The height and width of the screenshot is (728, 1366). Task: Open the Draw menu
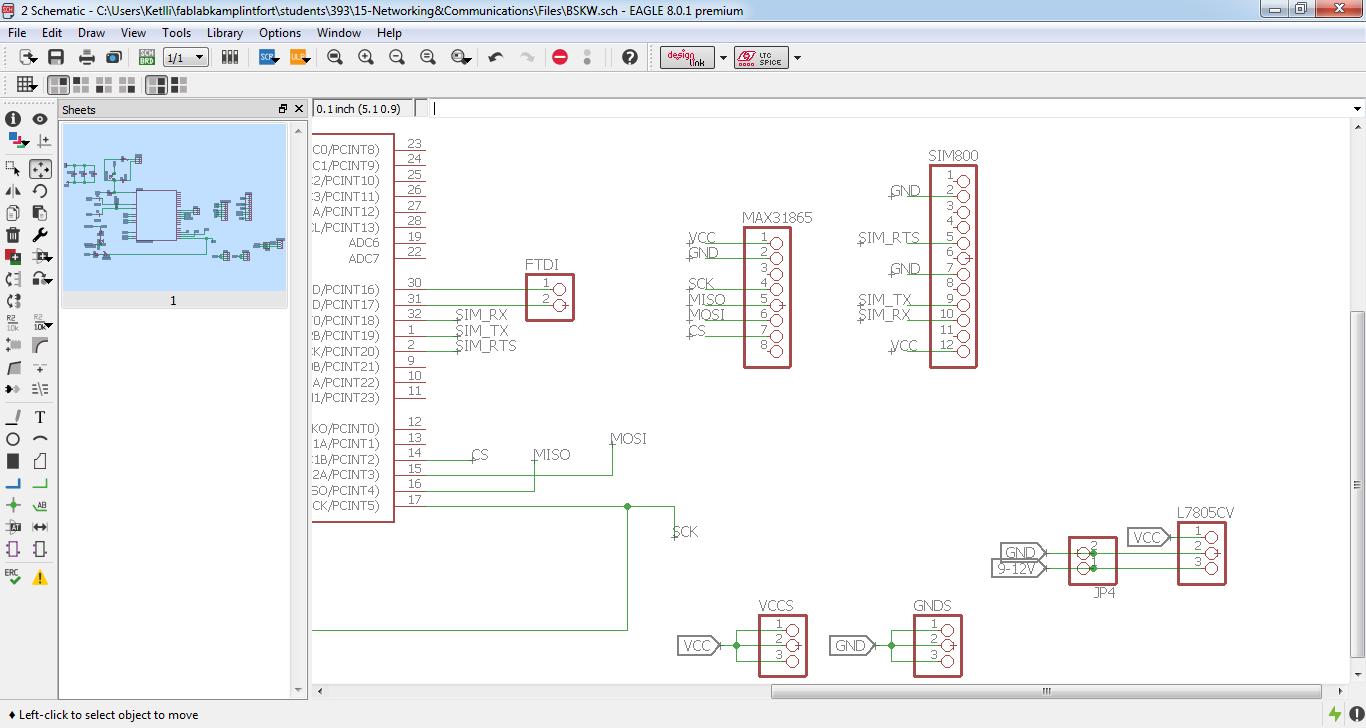[91, 33]
